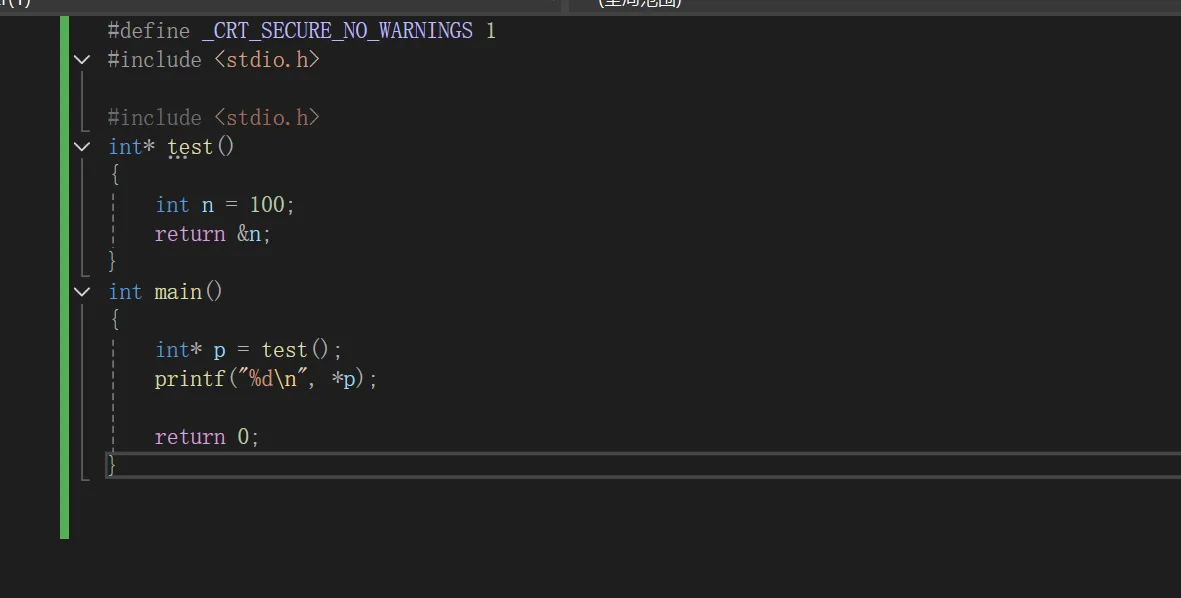1181x598 pixels.
Task: Click the number 100 literal
Action: point(267,205)
